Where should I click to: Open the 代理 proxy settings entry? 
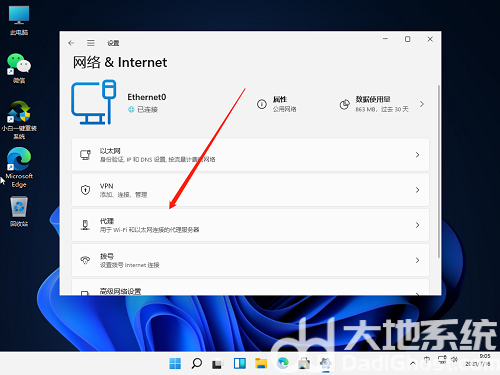point(250,225)
